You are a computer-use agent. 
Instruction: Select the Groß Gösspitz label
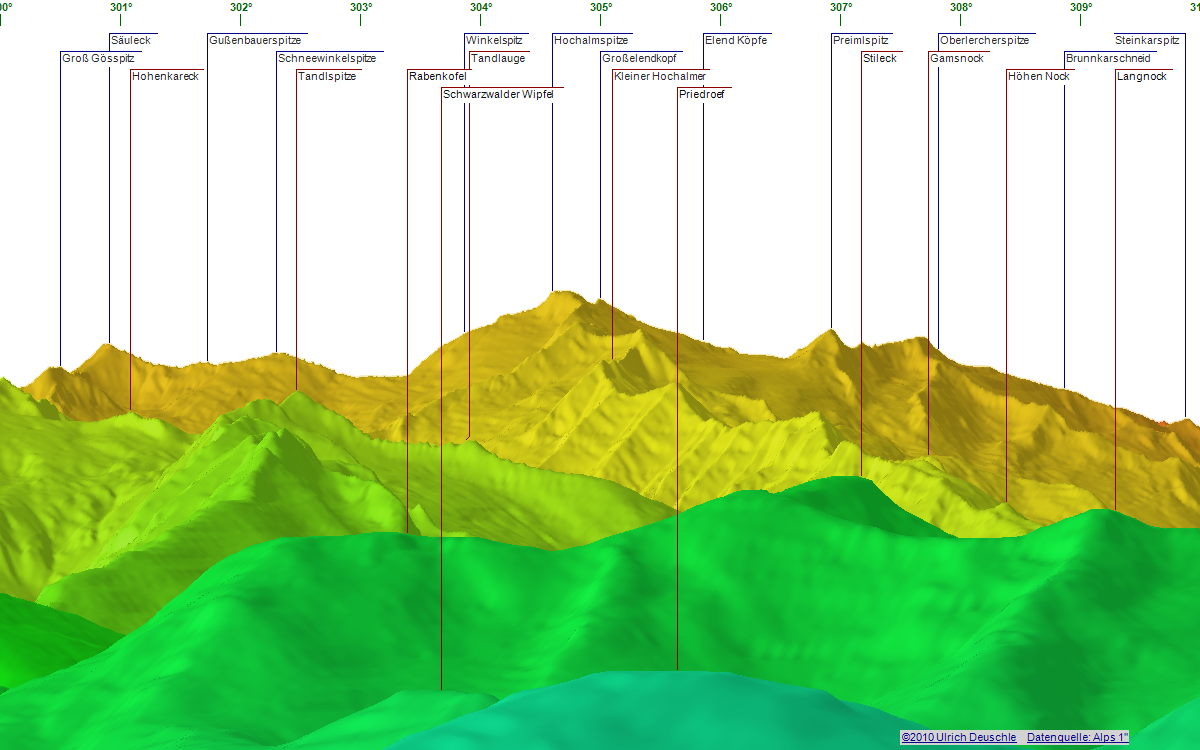[98, 59]
